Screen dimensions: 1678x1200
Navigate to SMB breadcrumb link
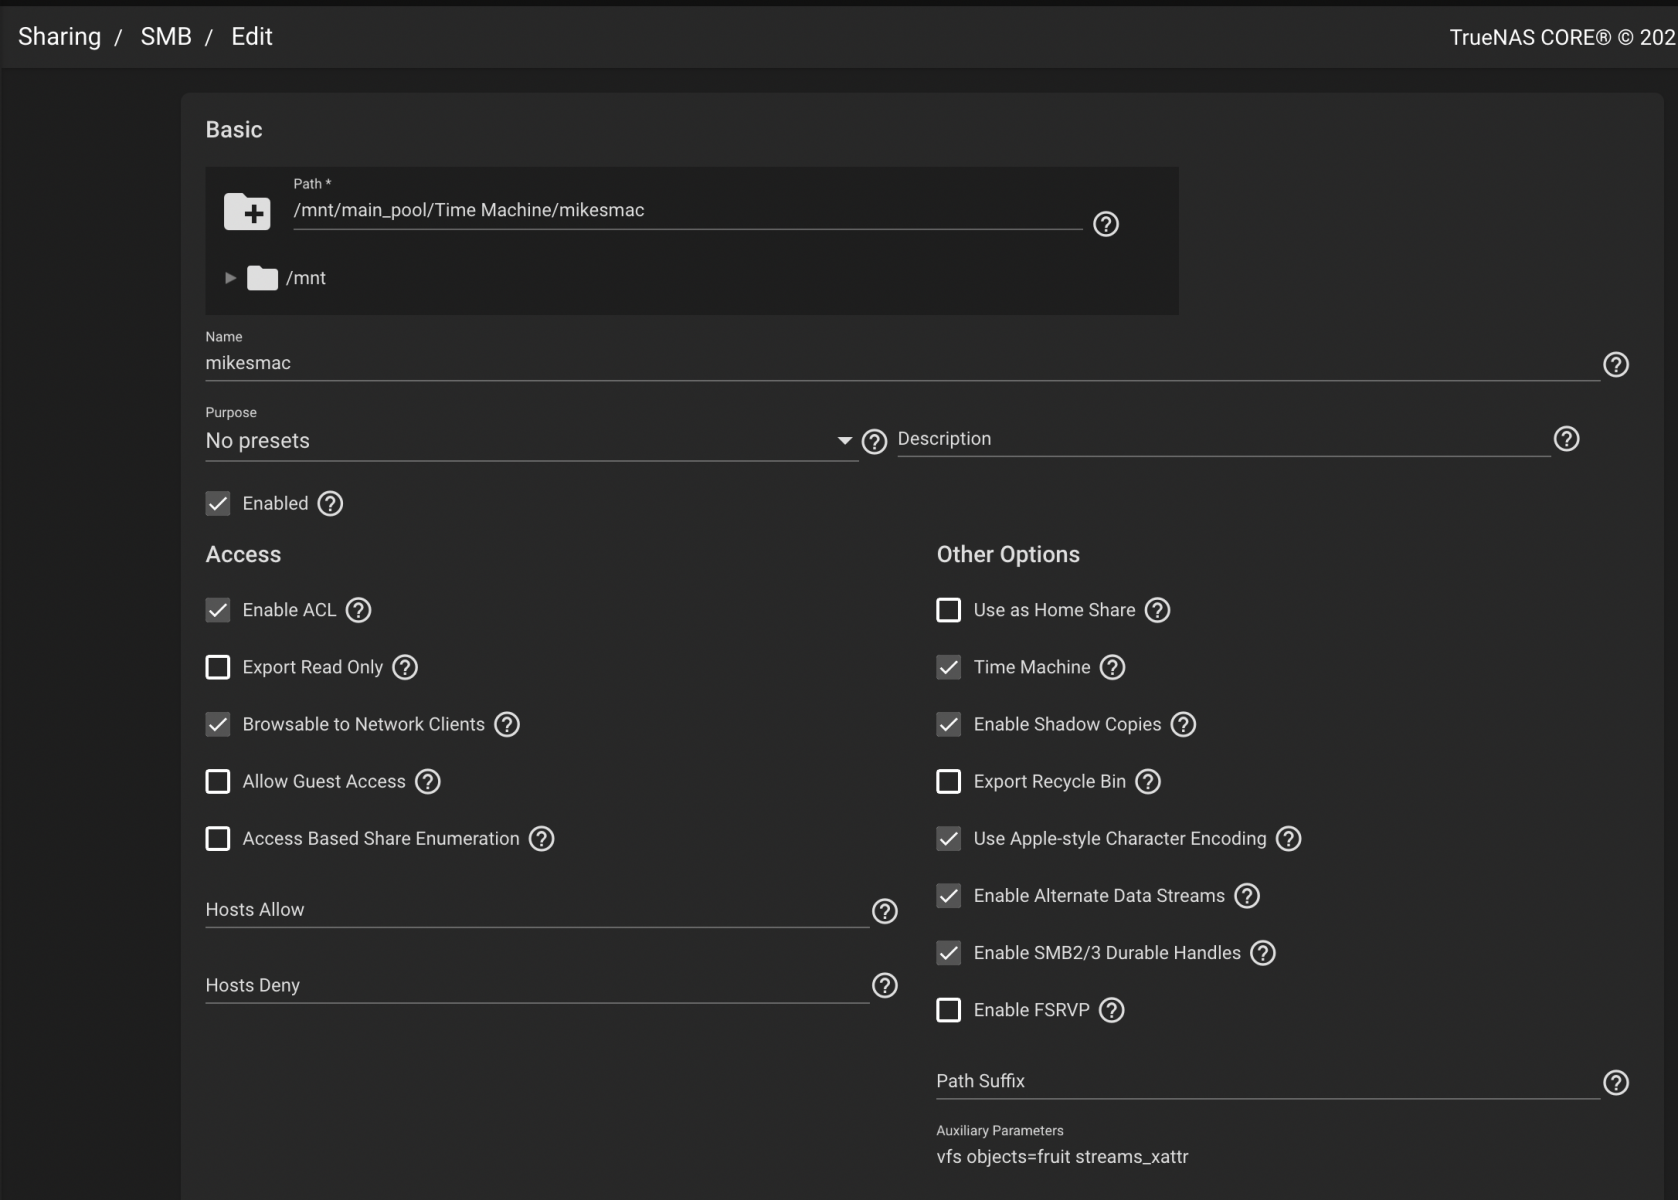[165, 37]
